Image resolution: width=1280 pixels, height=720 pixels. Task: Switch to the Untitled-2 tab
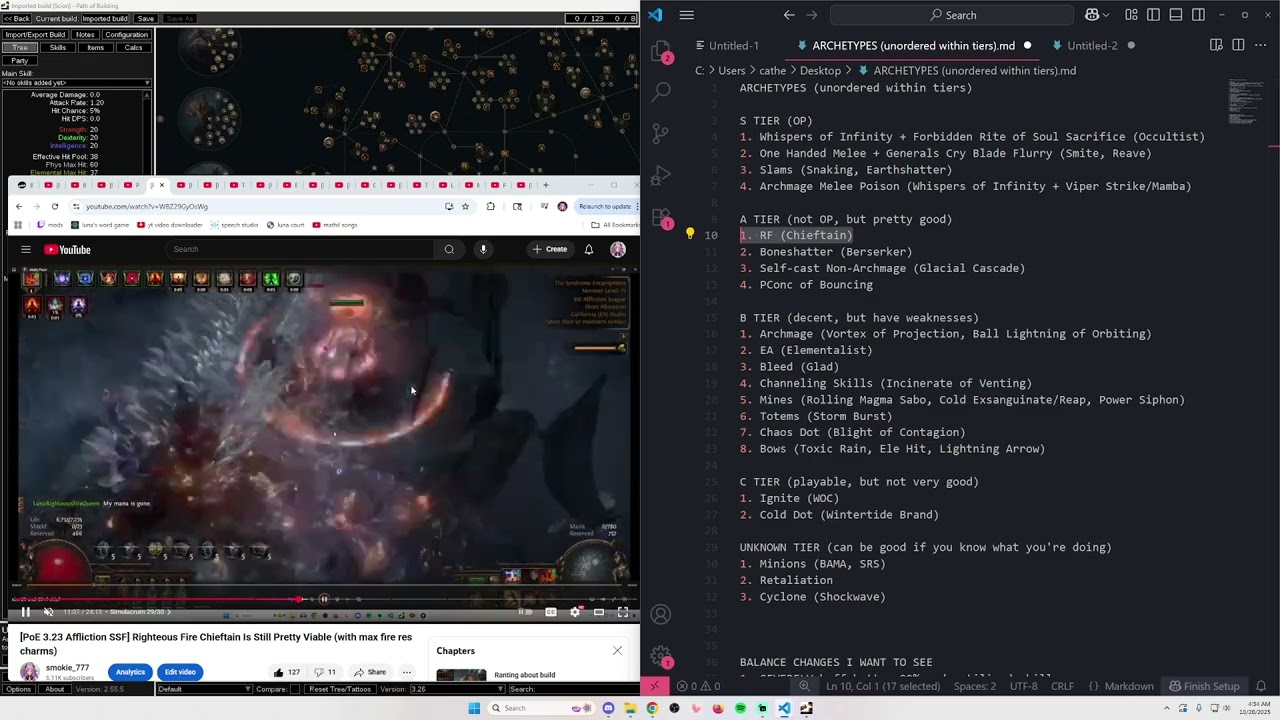1092,45
